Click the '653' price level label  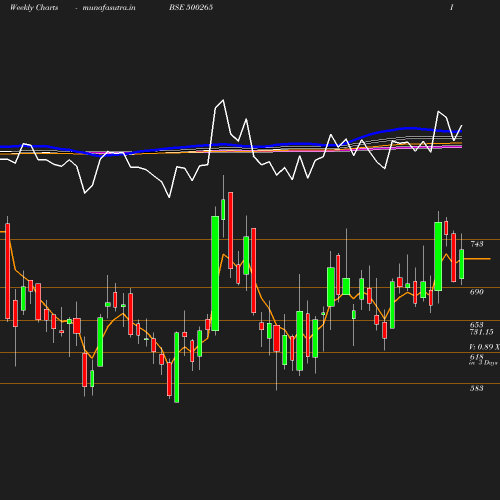(477, 325)
